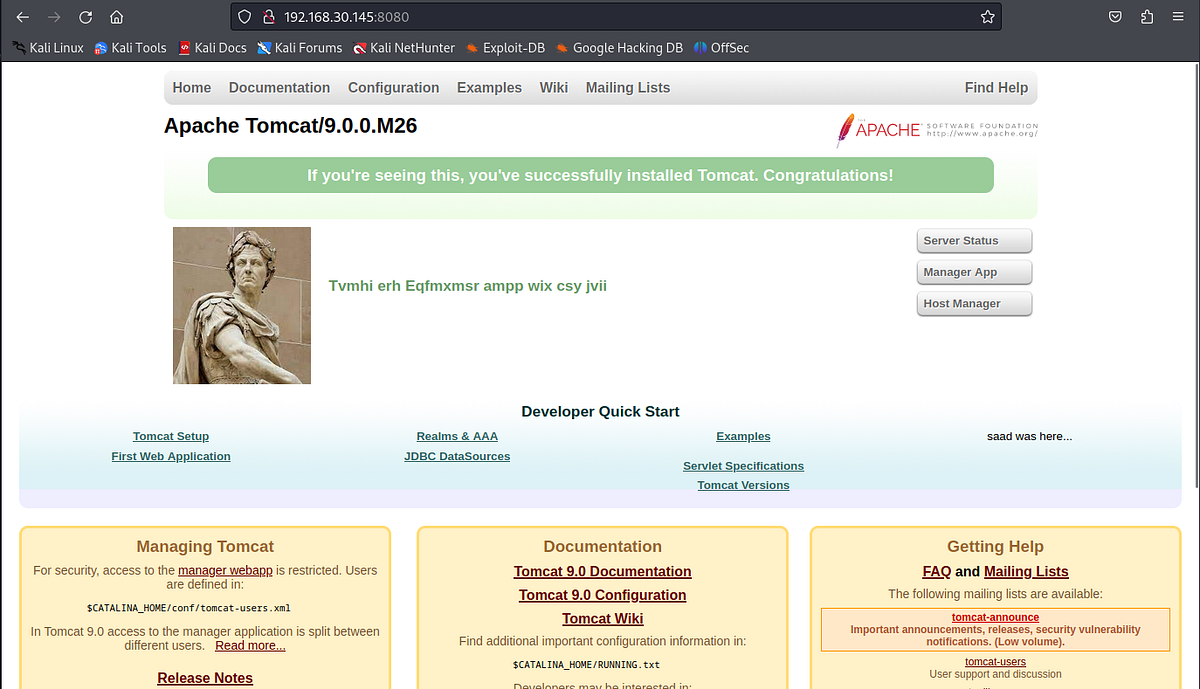Navigate back using the back arrow
This screenshot has width=1200, height=689.
(22, 16)
